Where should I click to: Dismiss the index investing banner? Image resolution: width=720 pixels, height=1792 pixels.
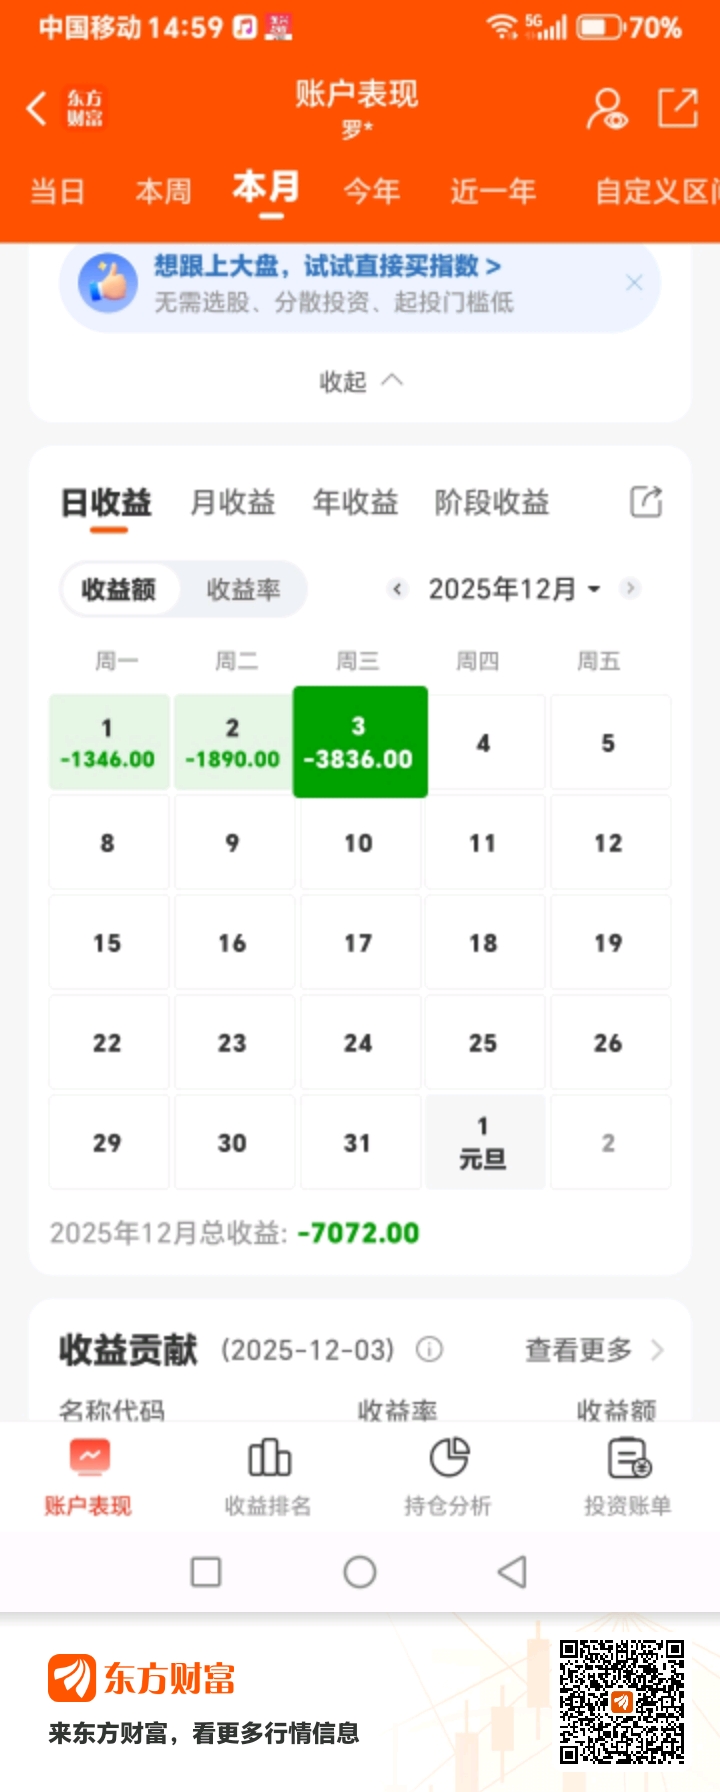coord(634,283)
